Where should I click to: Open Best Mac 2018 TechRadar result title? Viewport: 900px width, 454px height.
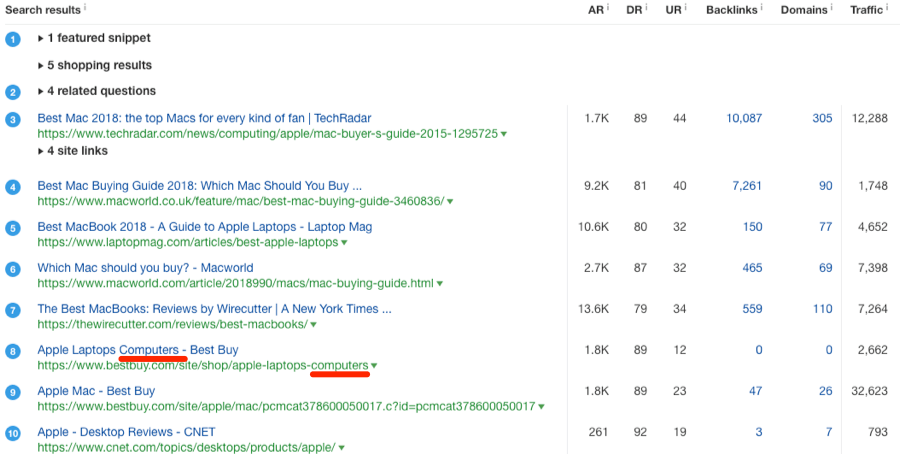(204, 118)
